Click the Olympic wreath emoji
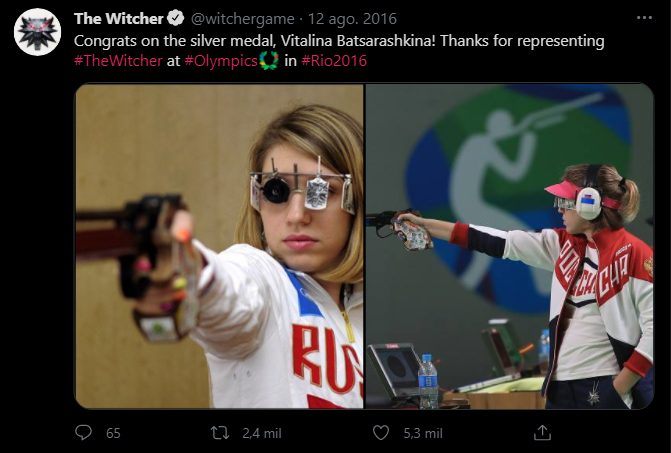 pyautogui.click(x=269, y=60)
